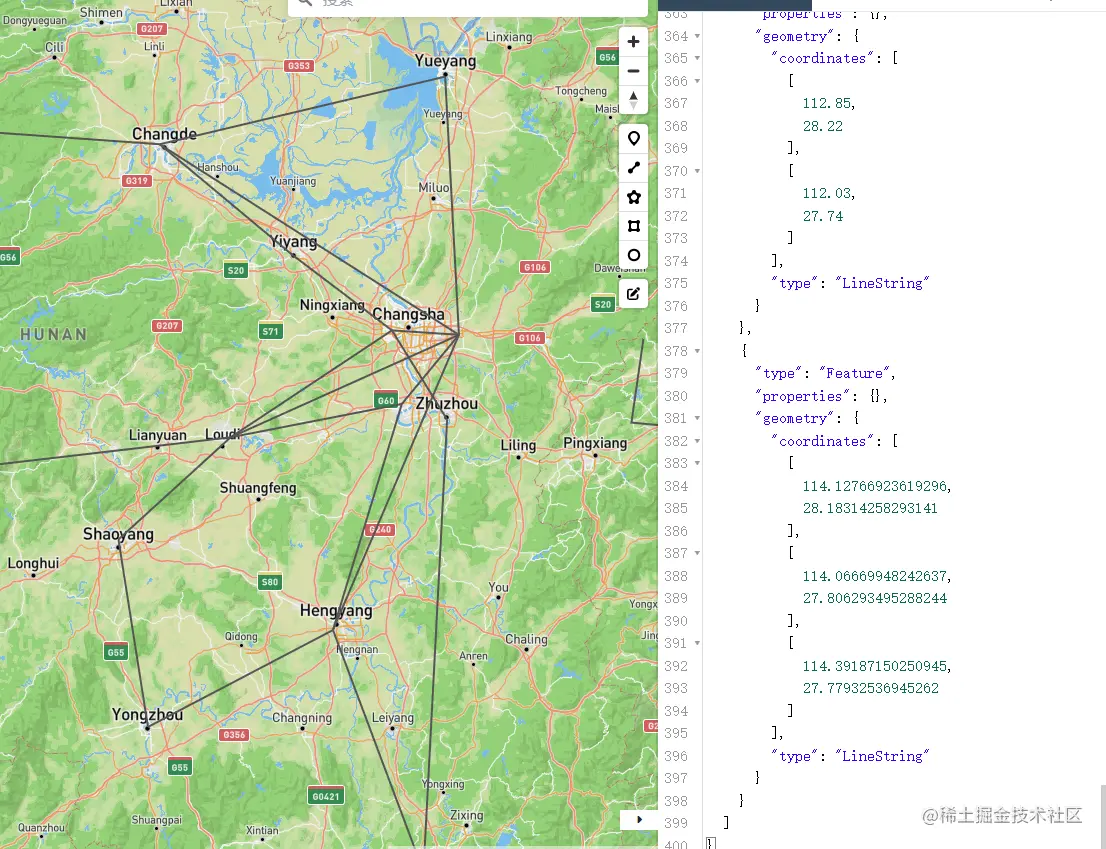Click the map search field
1106x849 pixels.
pos(468,6)
